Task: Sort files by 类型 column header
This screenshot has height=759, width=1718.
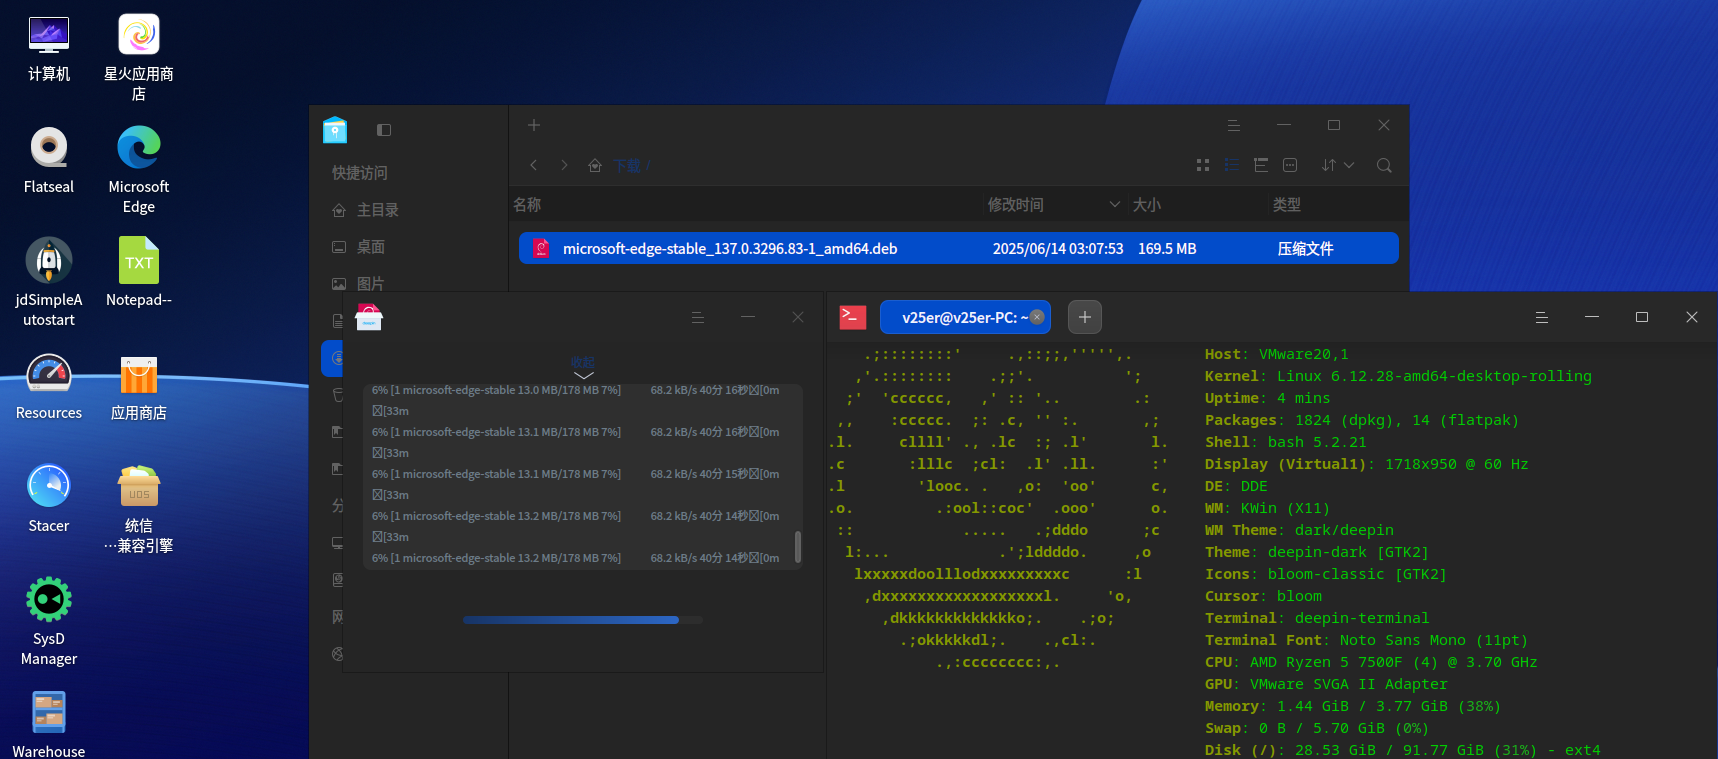Action: 1287,204
